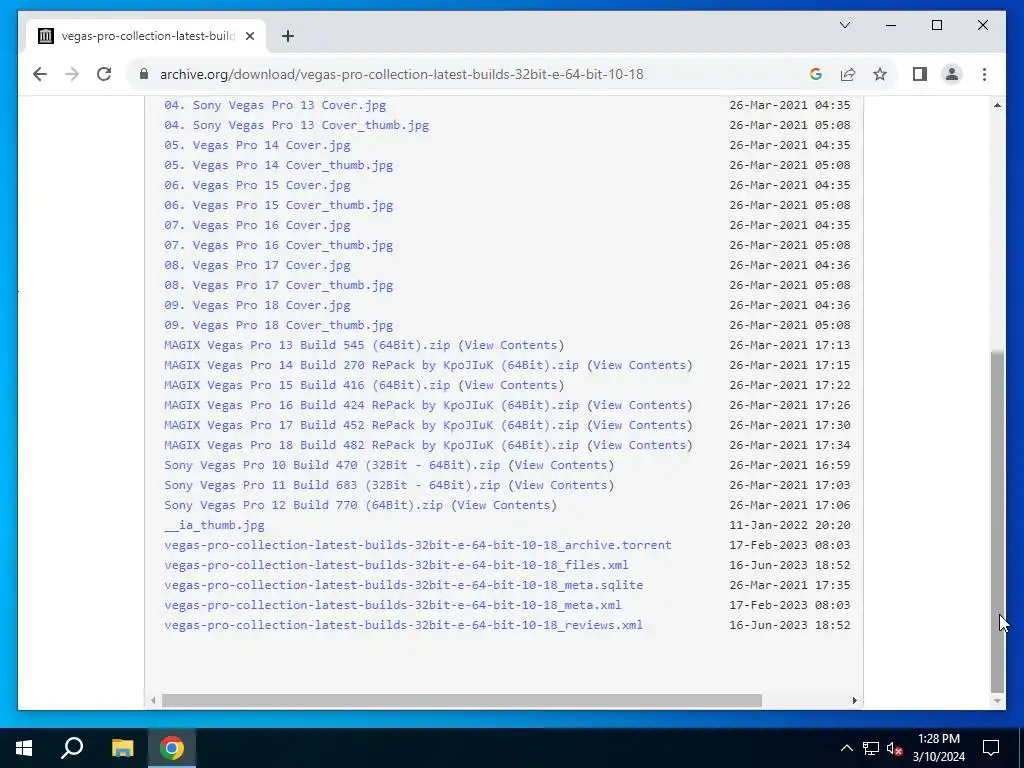Image resolution: width=1024 pixels, height=768 pixels.
Task: Download the _archive.torrent file
Action: click(x=418, y=545)
